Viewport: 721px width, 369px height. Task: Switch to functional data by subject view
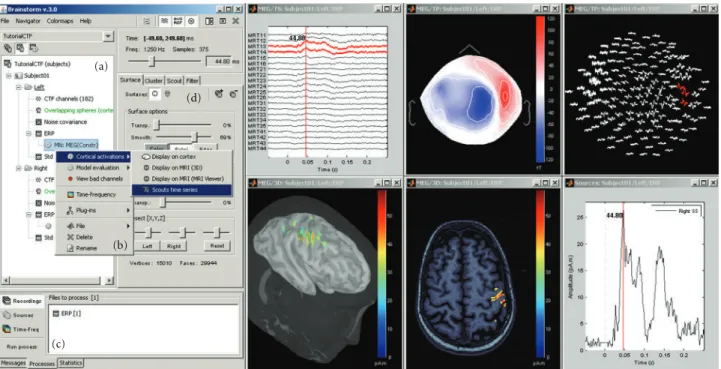pyautogui.click(x=21, y=48)
